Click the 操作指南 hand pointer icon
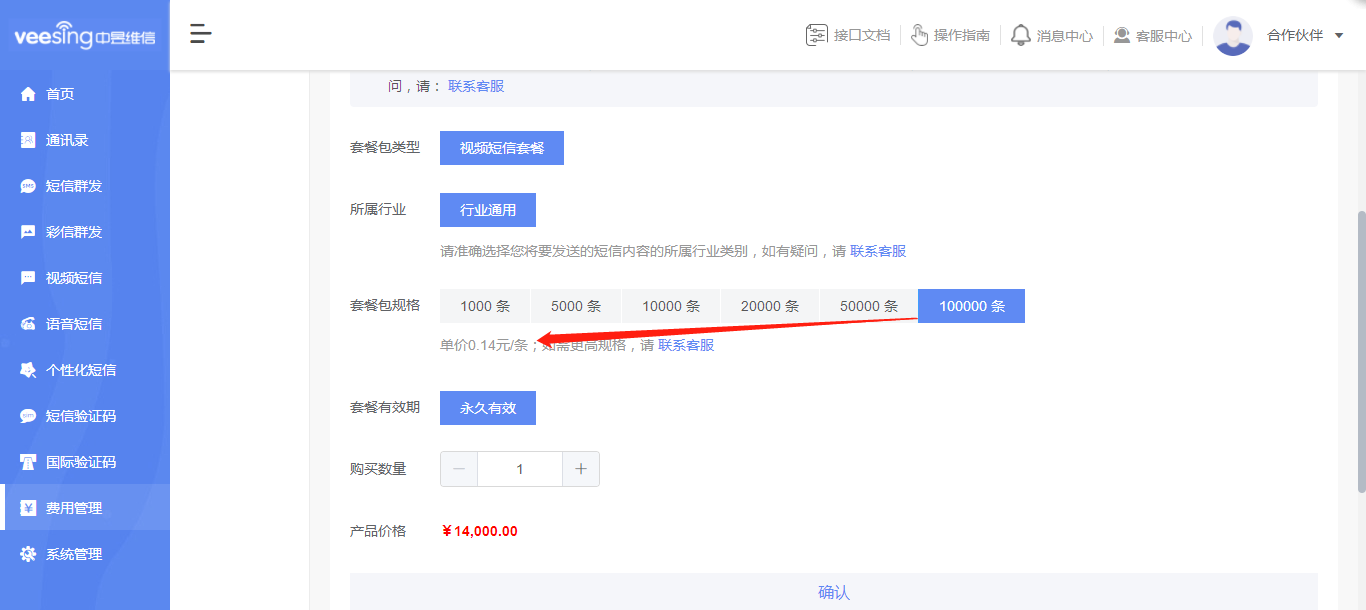The height and width of the screenshot is (610, 1366). tap(919, 35)
